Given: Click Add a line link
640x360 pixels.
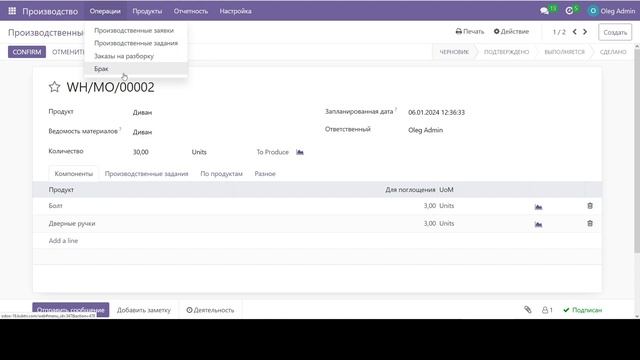Looking at the screenshot, I should [x=63, y=240].
